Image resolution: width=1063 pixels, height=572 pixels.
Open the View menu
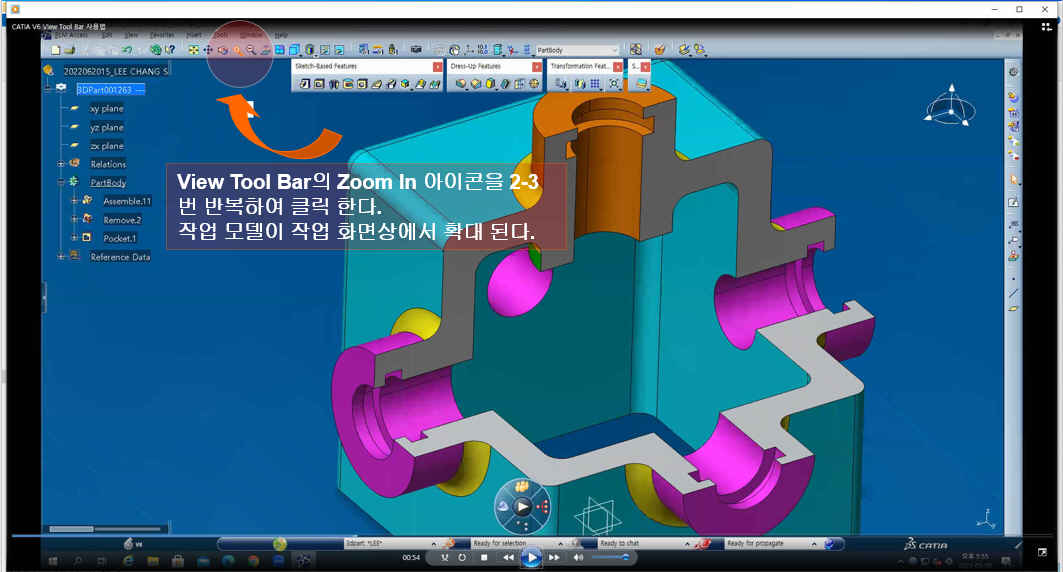pos(131,35)
